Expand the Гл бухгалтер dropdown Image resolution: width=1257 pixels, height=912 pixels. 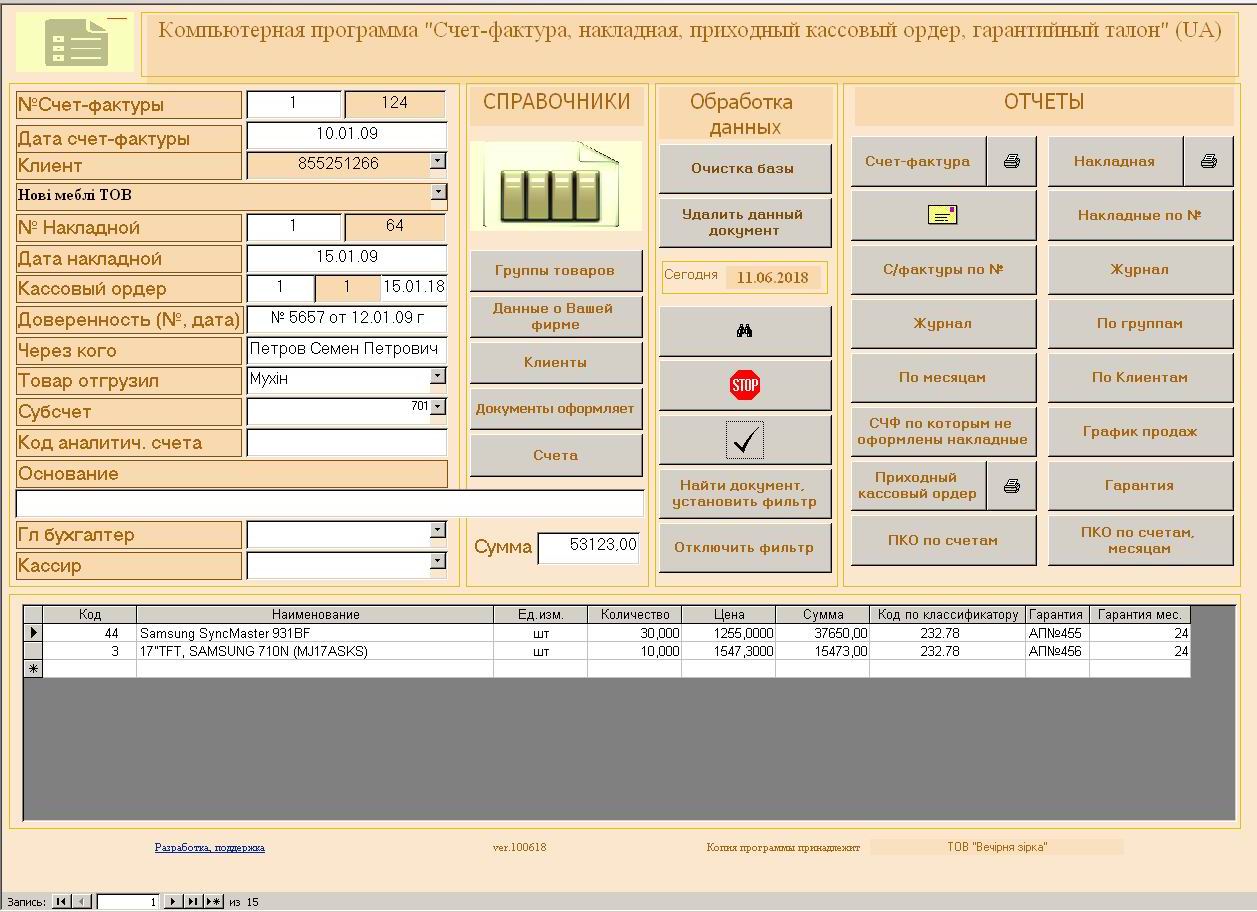438,530
